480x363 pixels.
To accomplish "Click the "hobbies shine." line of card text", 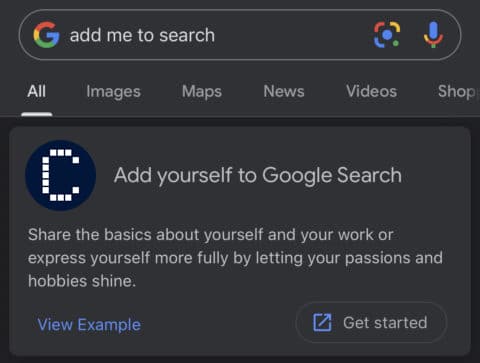I will 82,281.
